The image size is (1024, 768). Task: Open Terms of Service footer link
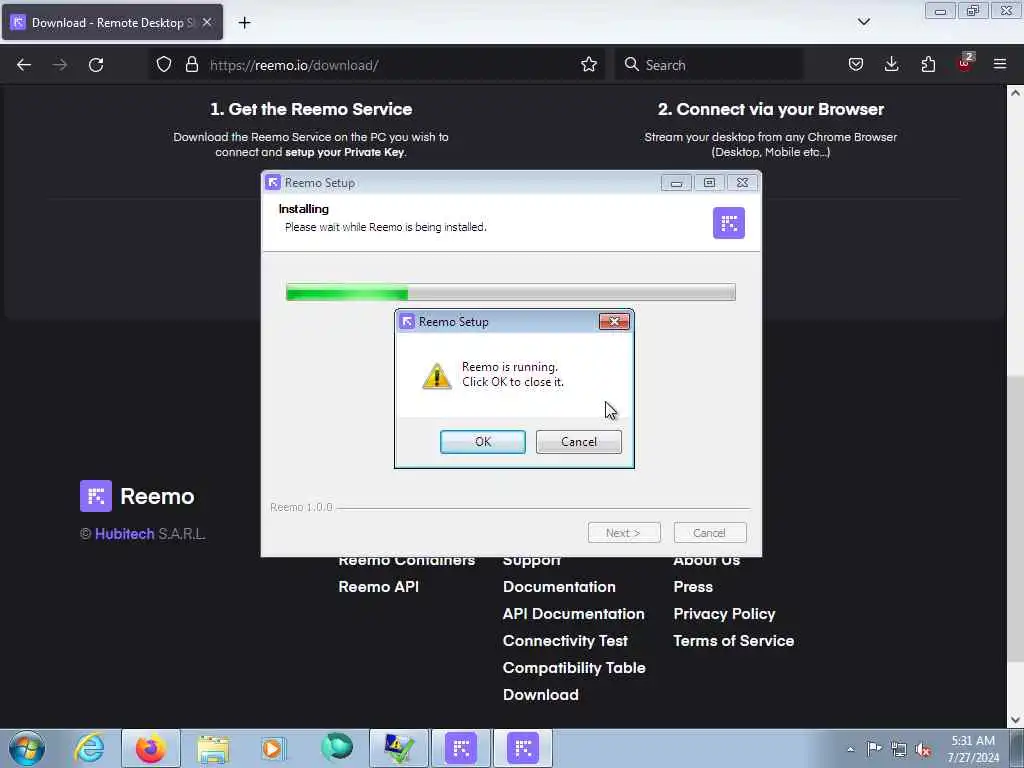733,641
